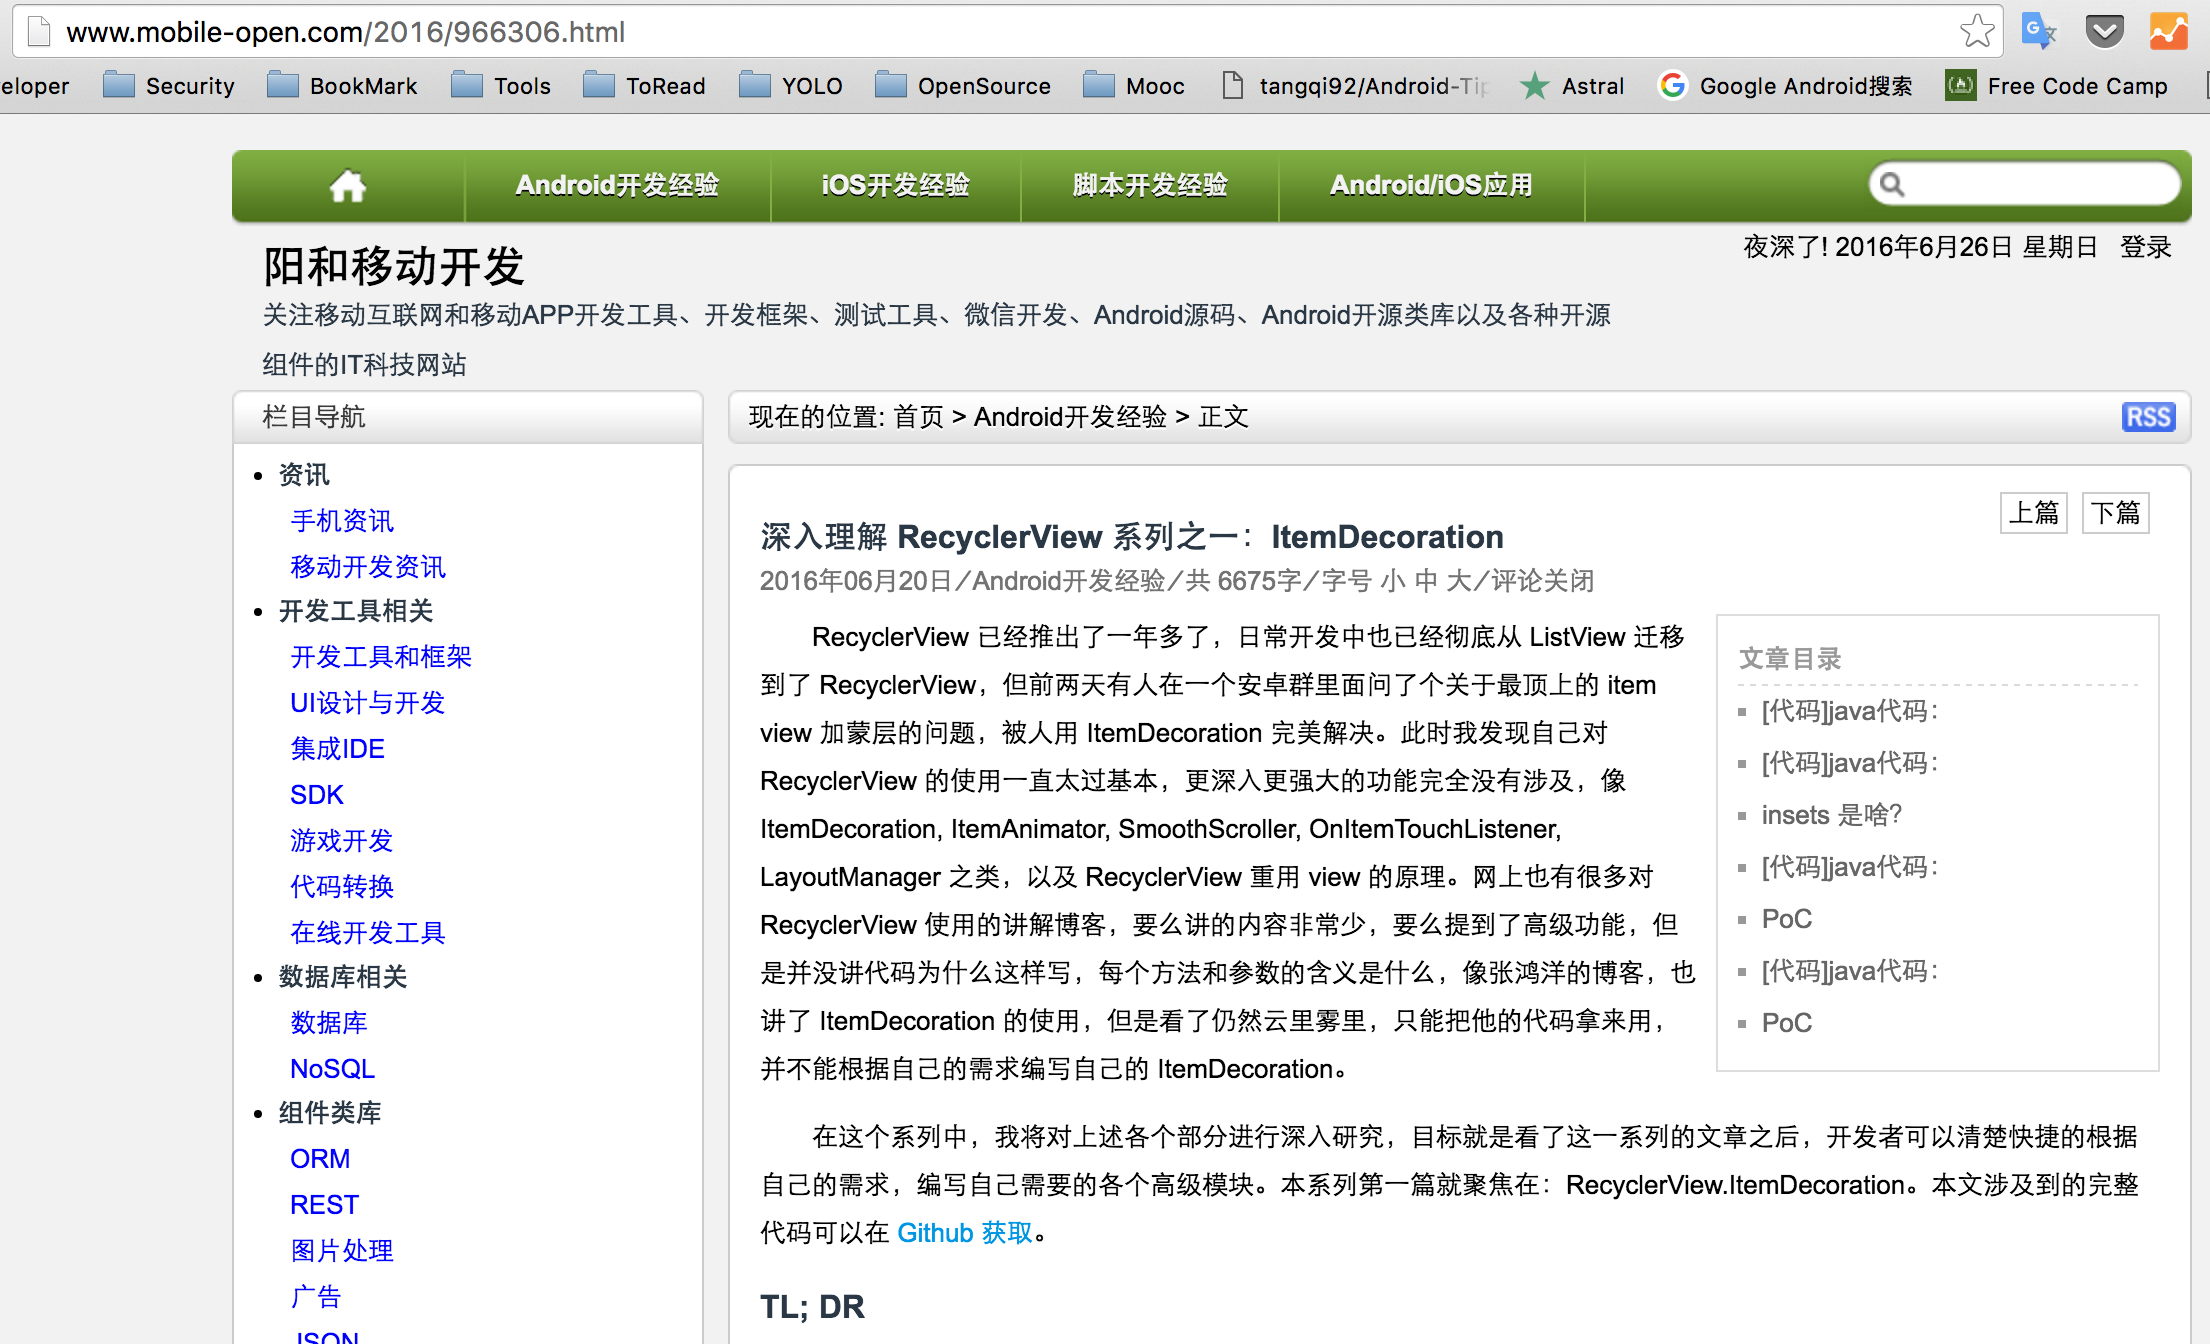Jump to insets 是啥? section

tap(1831, 815)
